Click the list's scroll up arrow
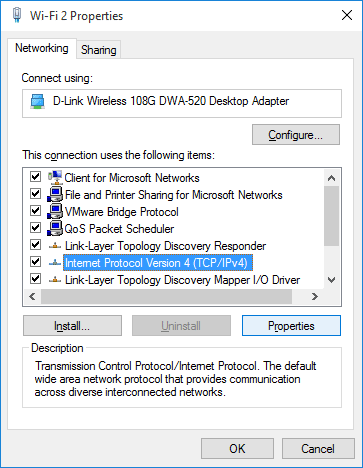 coord(331,178)
